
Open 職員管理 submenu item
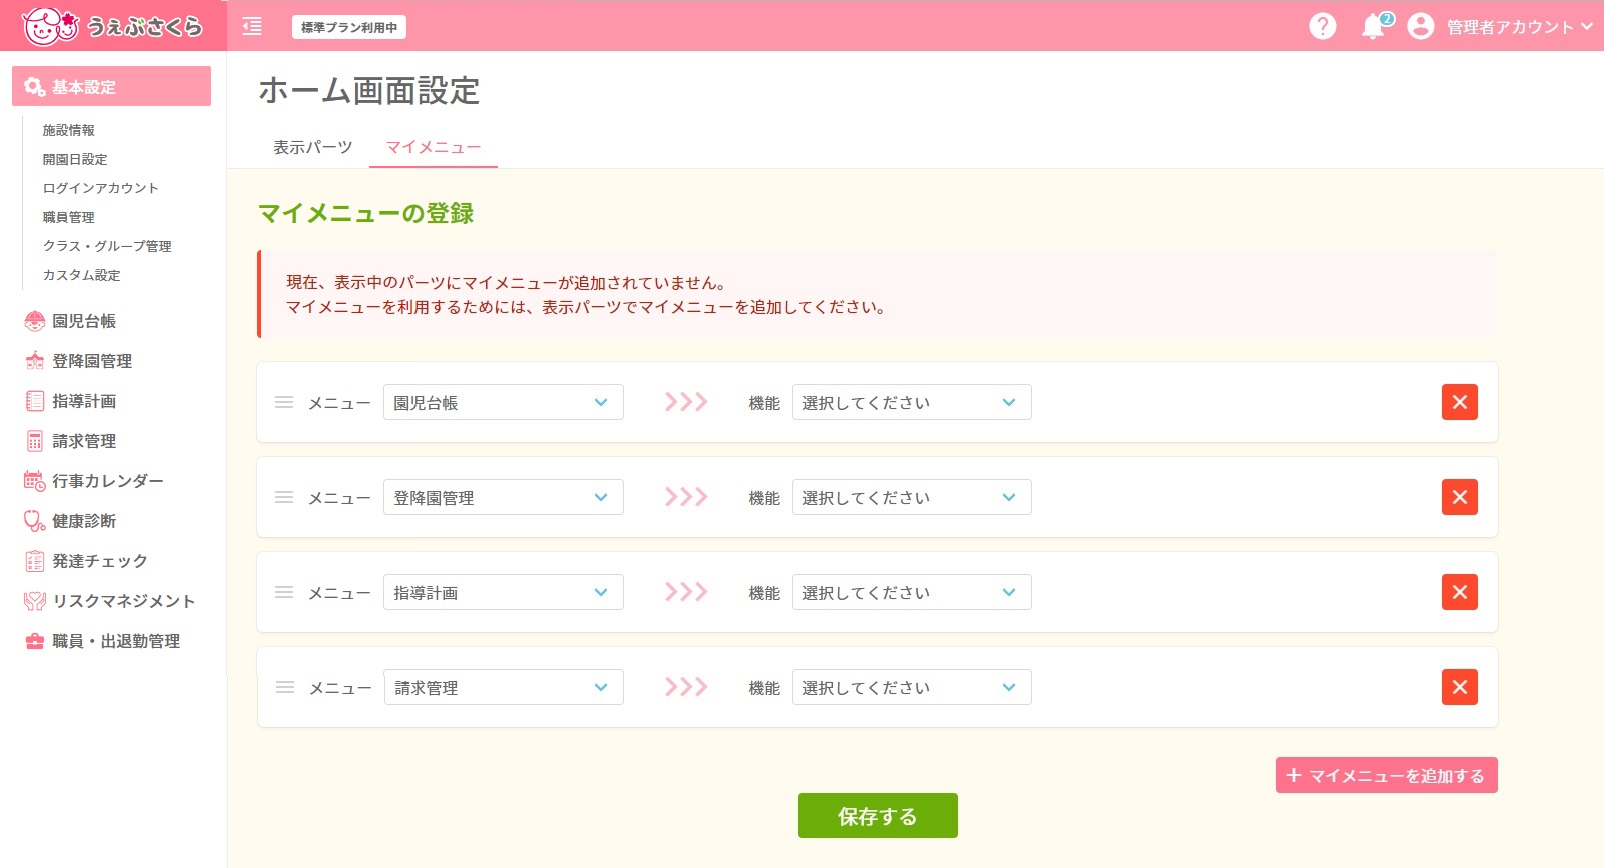pos(69,217)
